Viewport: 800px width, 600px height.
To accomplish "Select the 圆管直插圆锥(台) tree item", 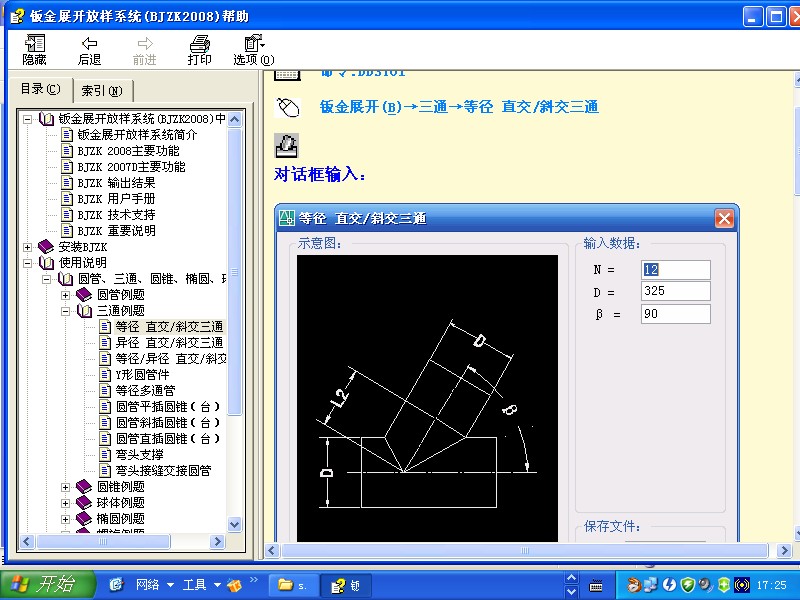I will click(168, 439).
